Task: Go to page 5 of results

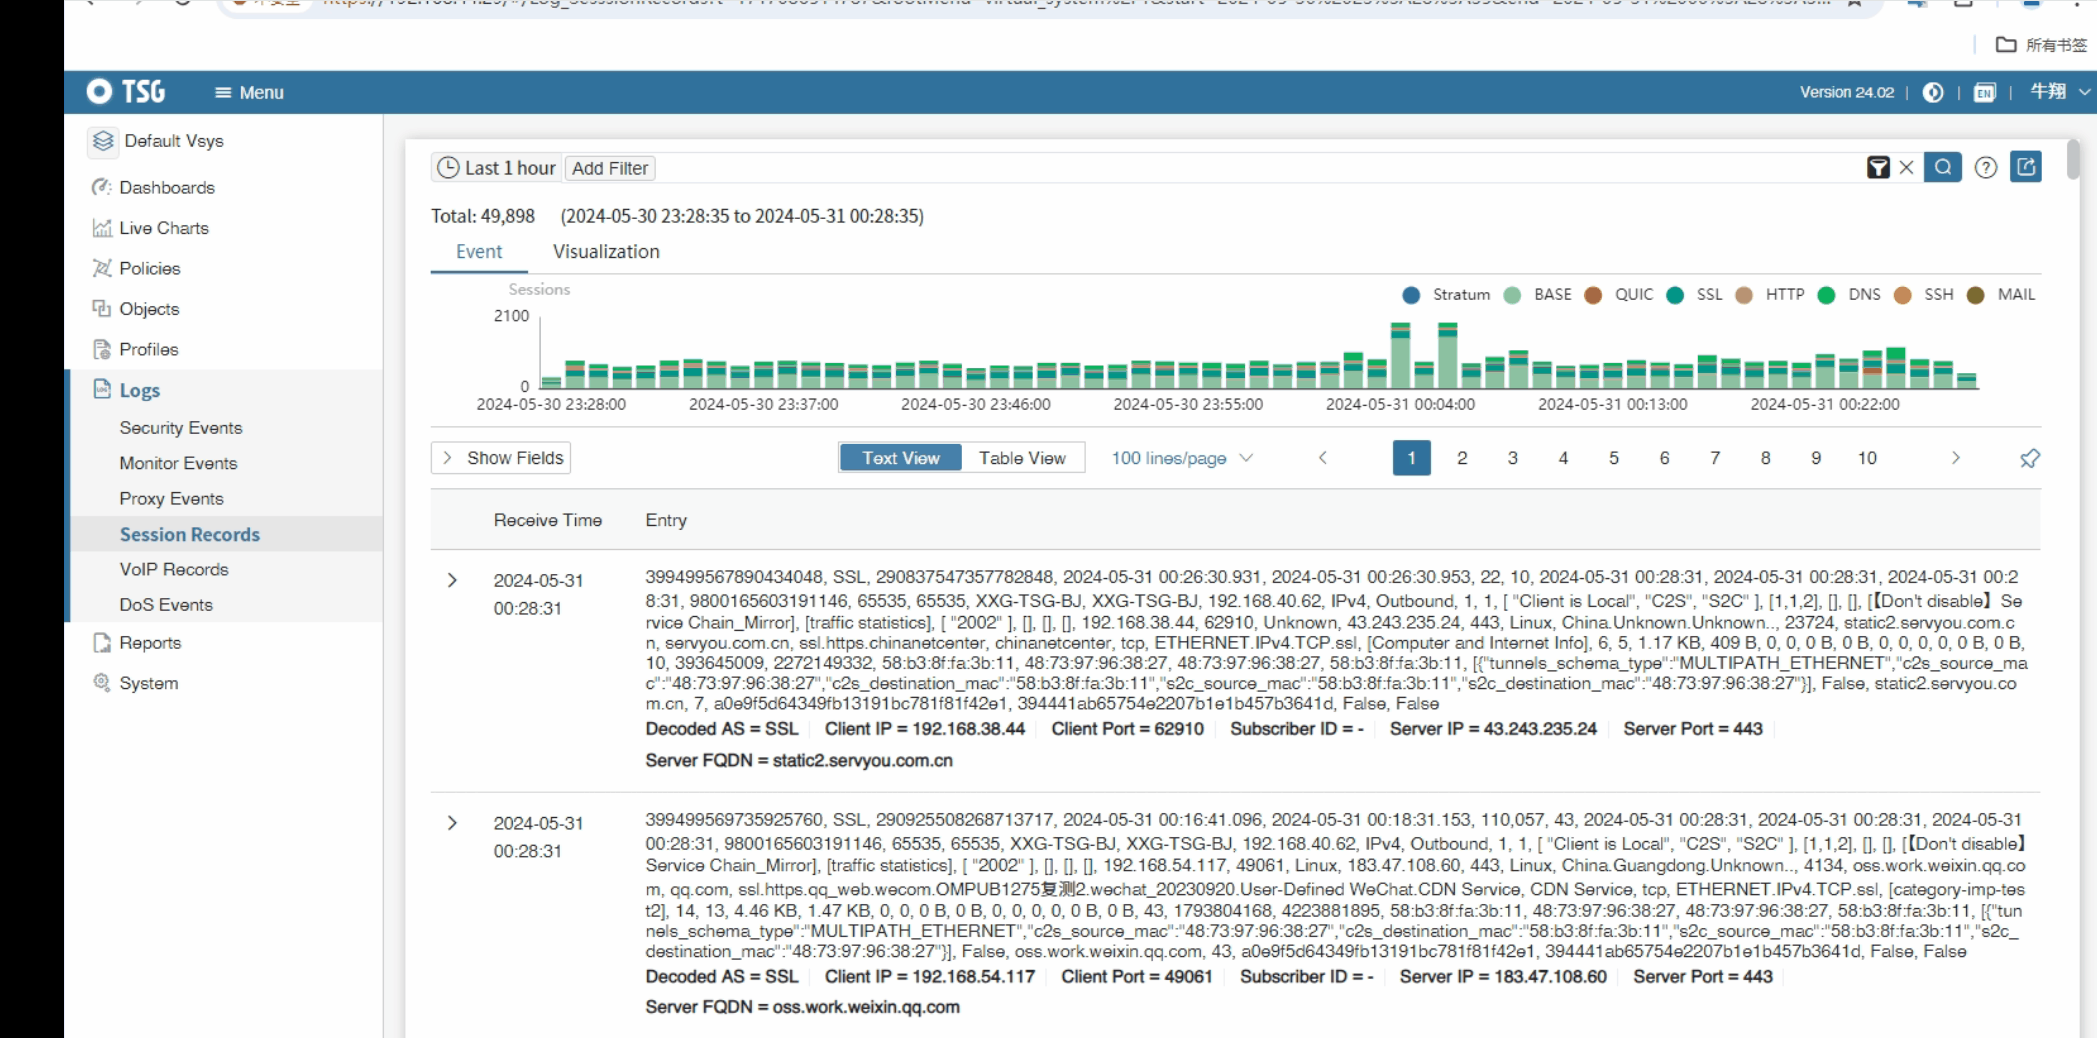Action: point(1613,458)
